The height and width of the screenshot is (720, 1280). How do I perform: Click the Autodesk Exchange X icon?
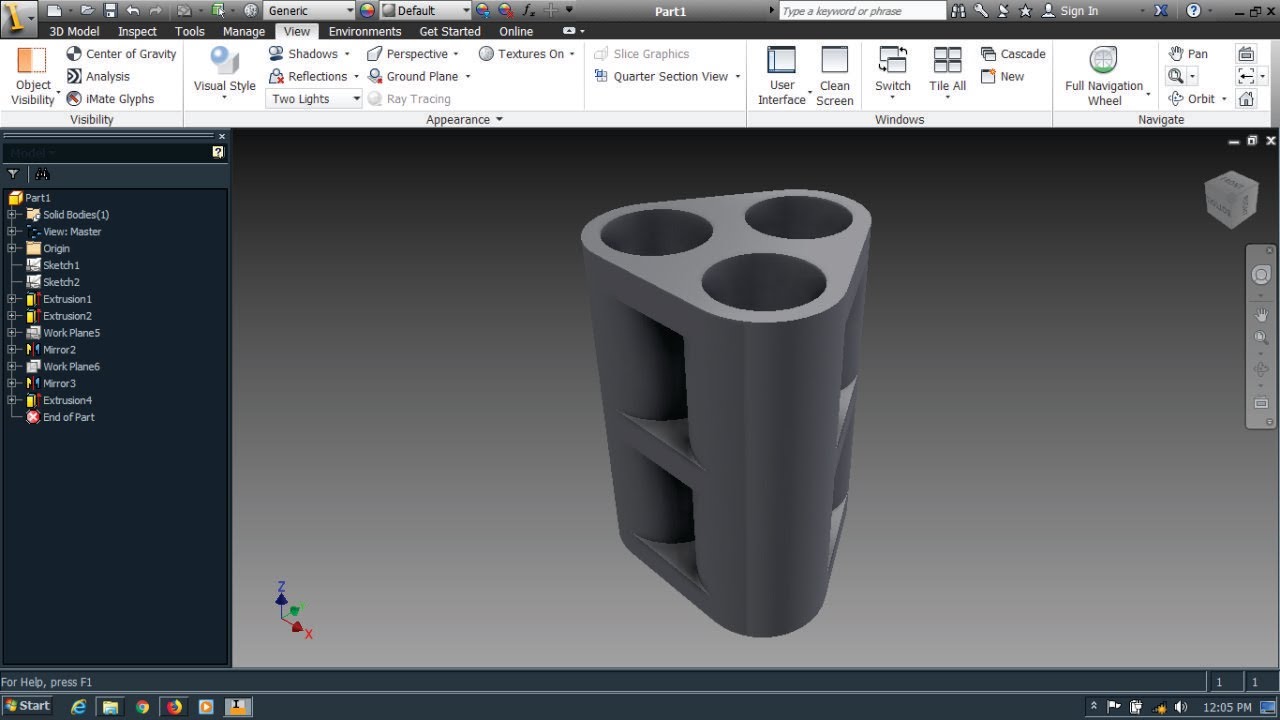(1160, 10)
